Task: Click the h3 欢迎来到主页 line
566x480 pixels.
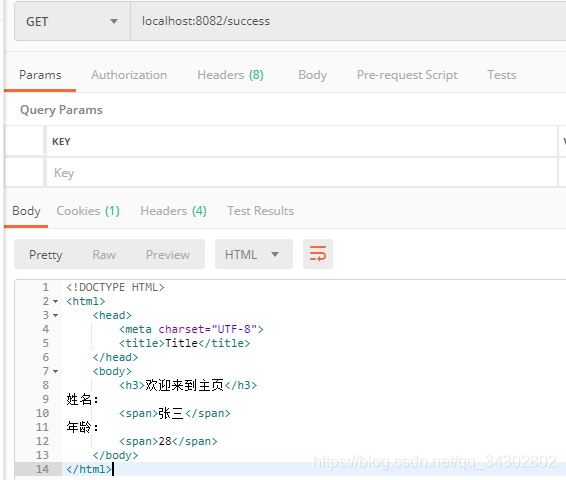Action: click(188, 385)
